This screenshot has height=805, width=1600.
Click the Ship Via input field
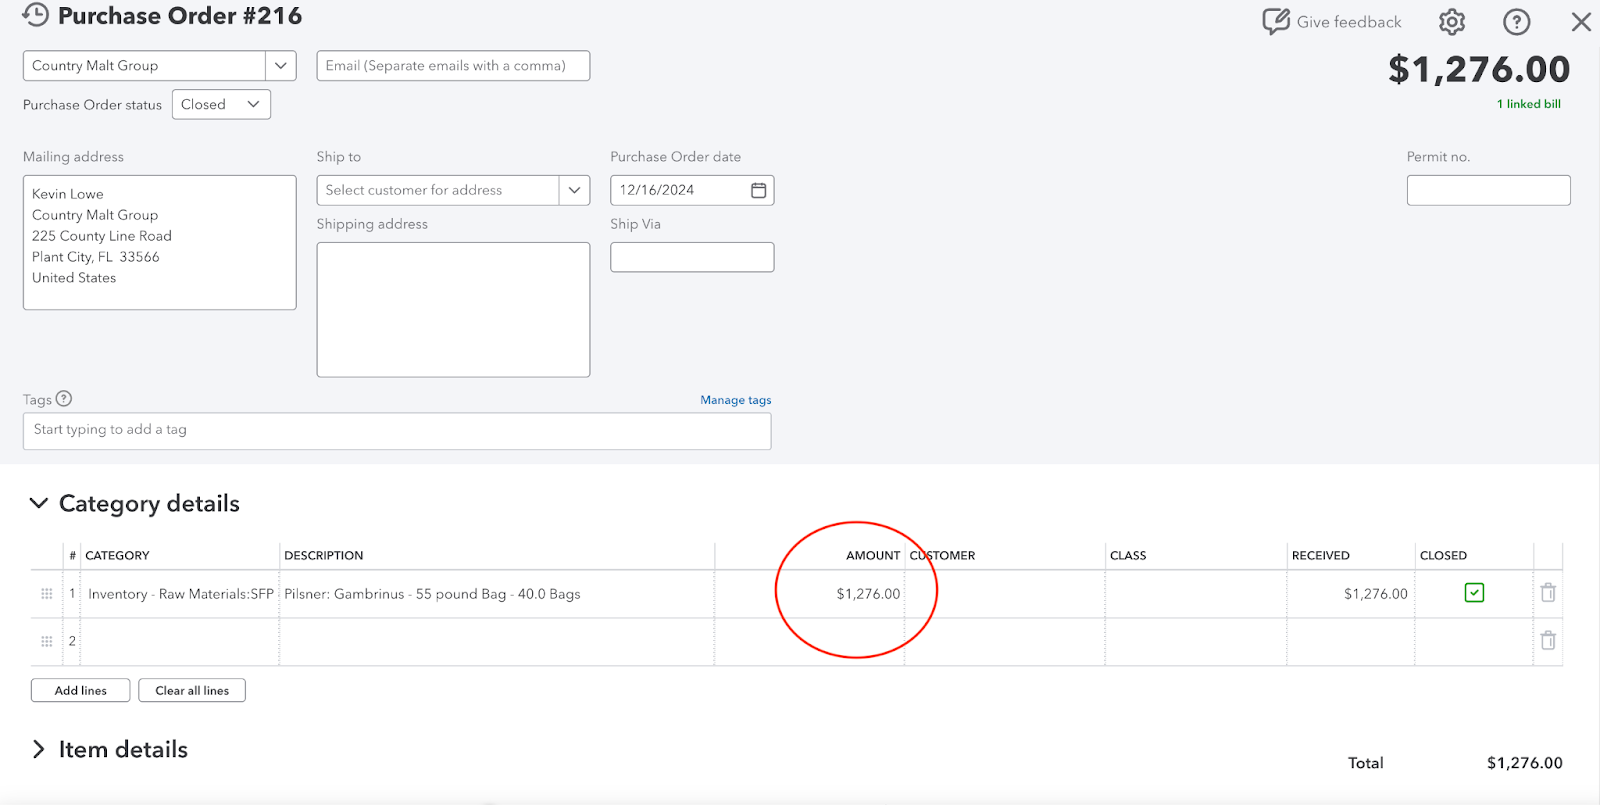[x=692, y=257]
